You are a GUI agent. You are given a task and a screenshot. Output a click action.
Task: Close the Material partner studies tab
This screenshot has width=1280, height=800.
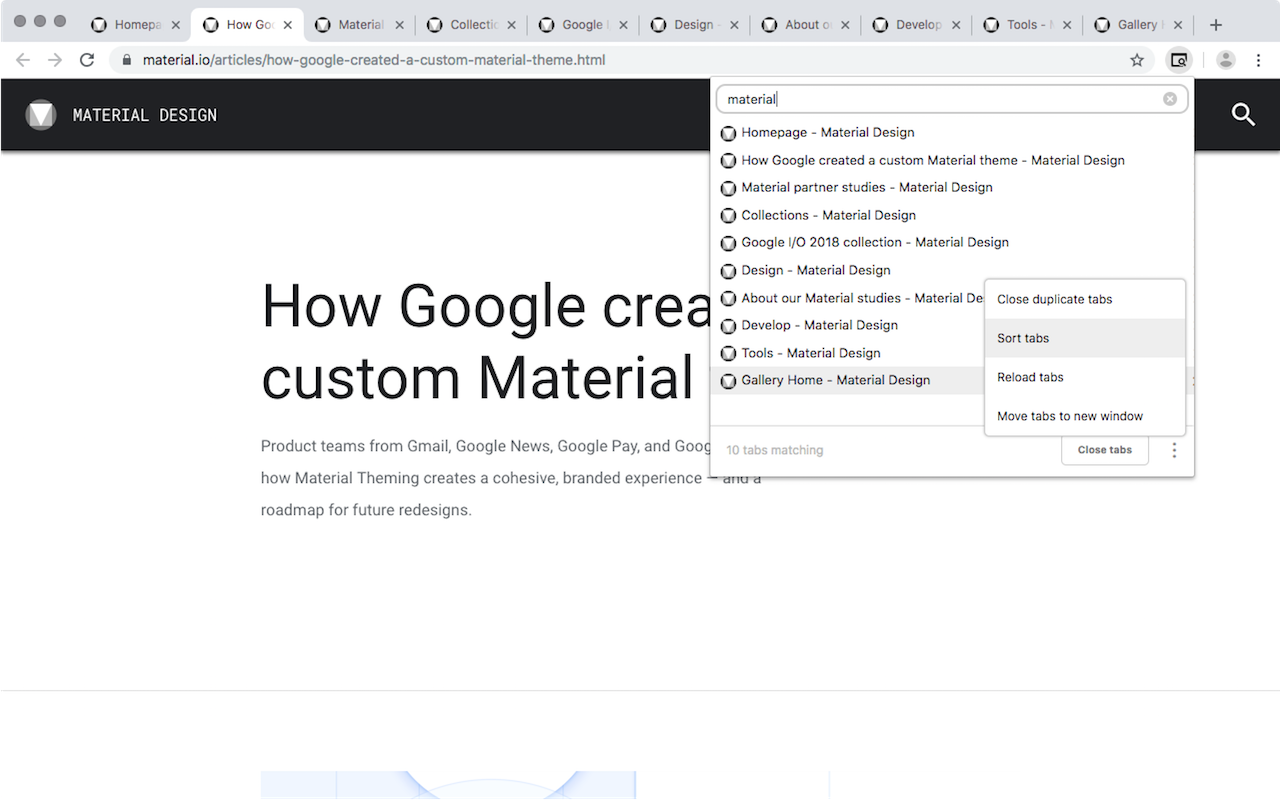(x=400, y=25)
